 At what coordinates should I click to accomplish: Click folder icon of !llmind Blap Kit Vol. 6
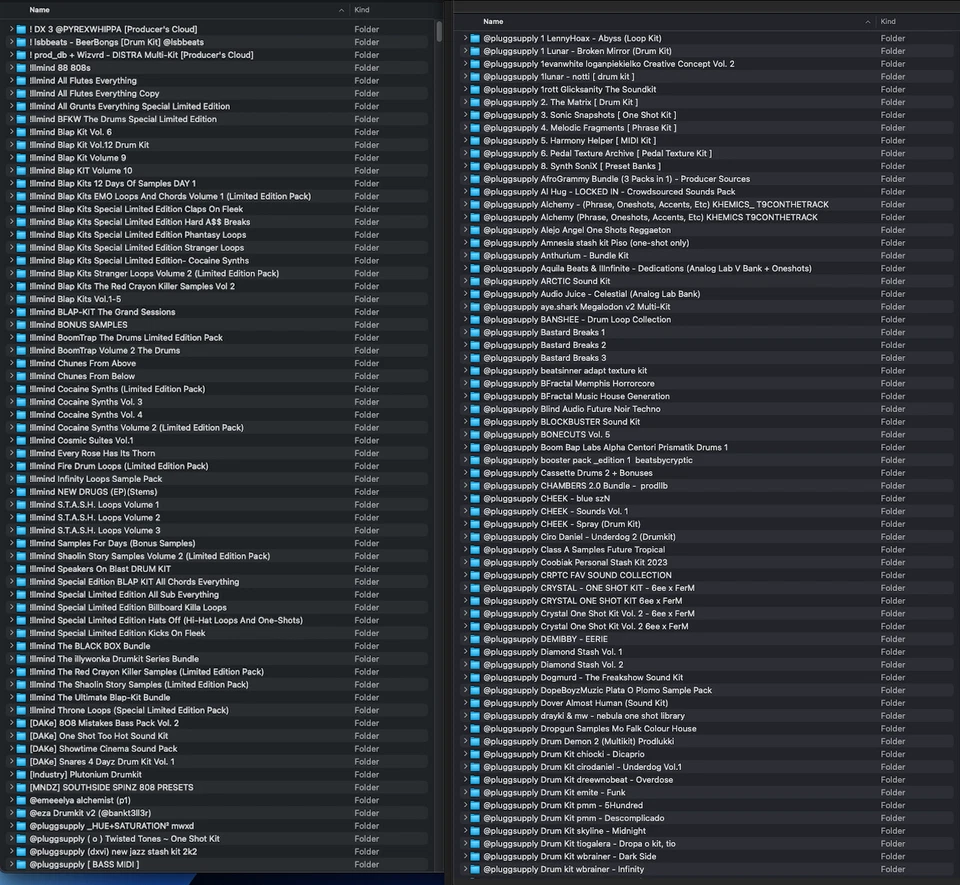click(x=21, y=132)
